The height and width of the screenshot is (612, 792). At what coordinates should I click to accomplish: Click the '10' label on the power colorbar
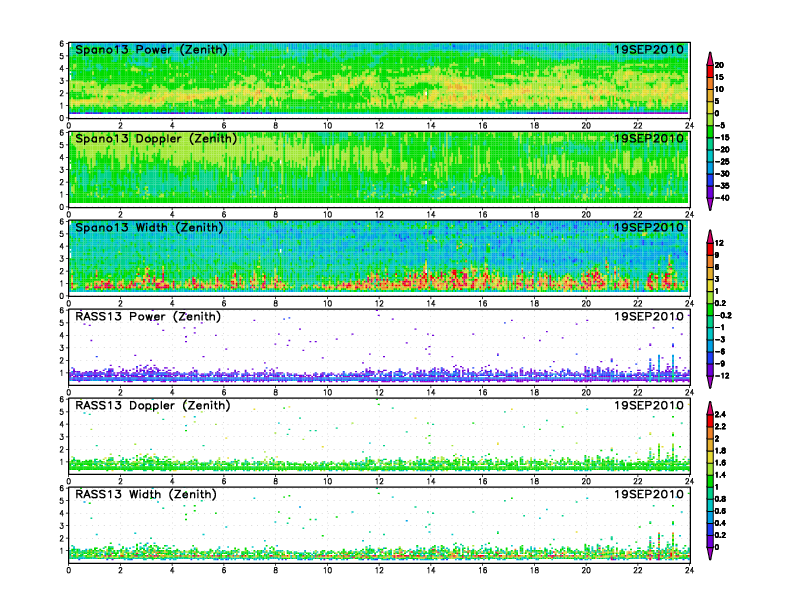click(x=719, y=89)
